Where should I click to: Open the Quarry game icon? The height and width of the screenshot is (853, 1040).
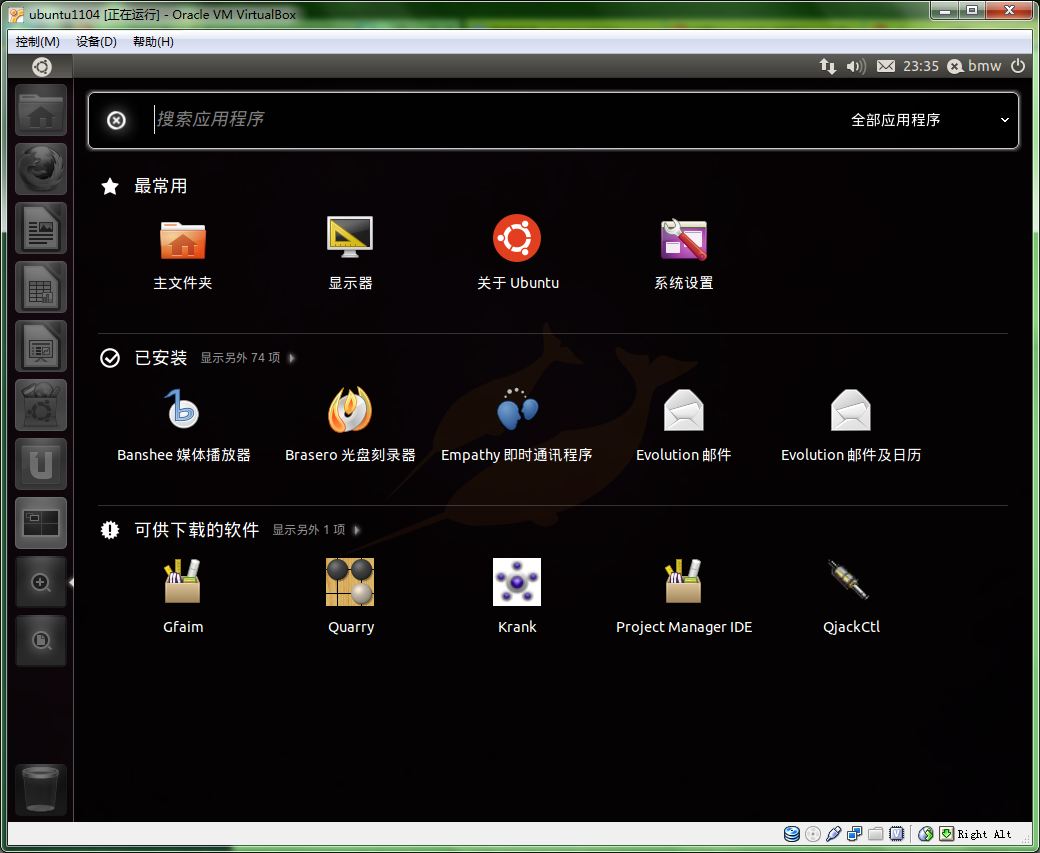click(350, 583)
